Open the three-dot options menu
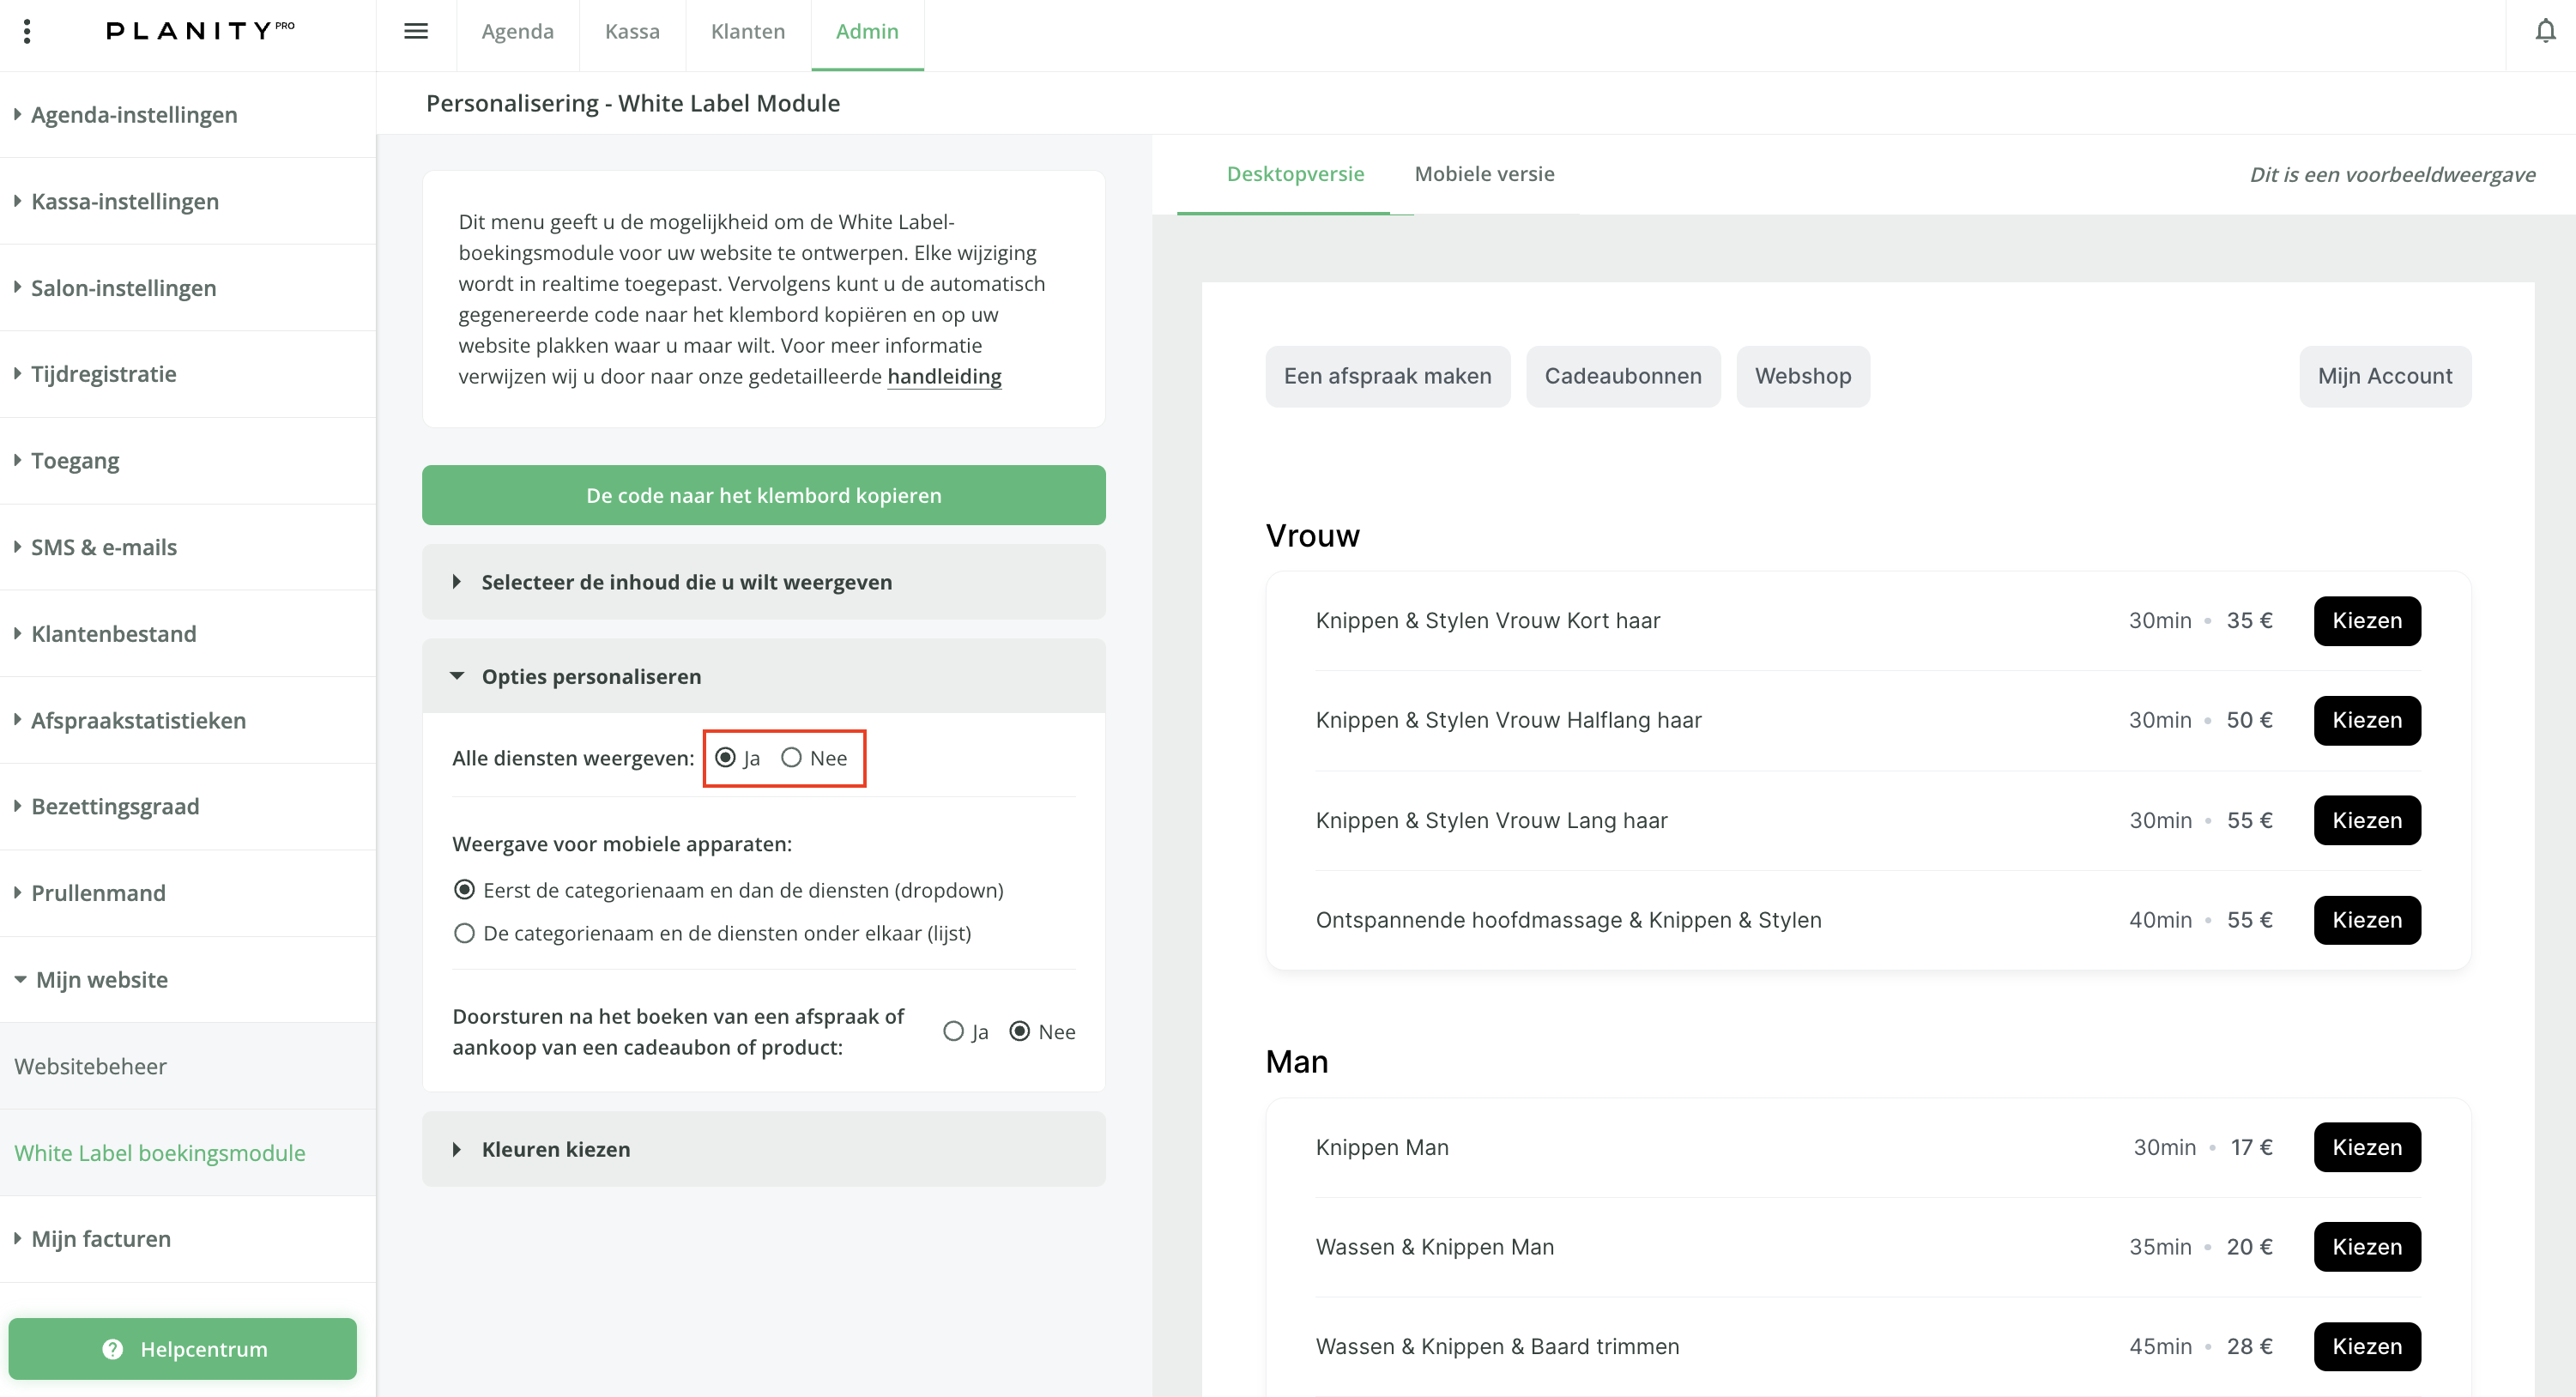This screenshot has width=2576, height=1397. pos(27,31)
